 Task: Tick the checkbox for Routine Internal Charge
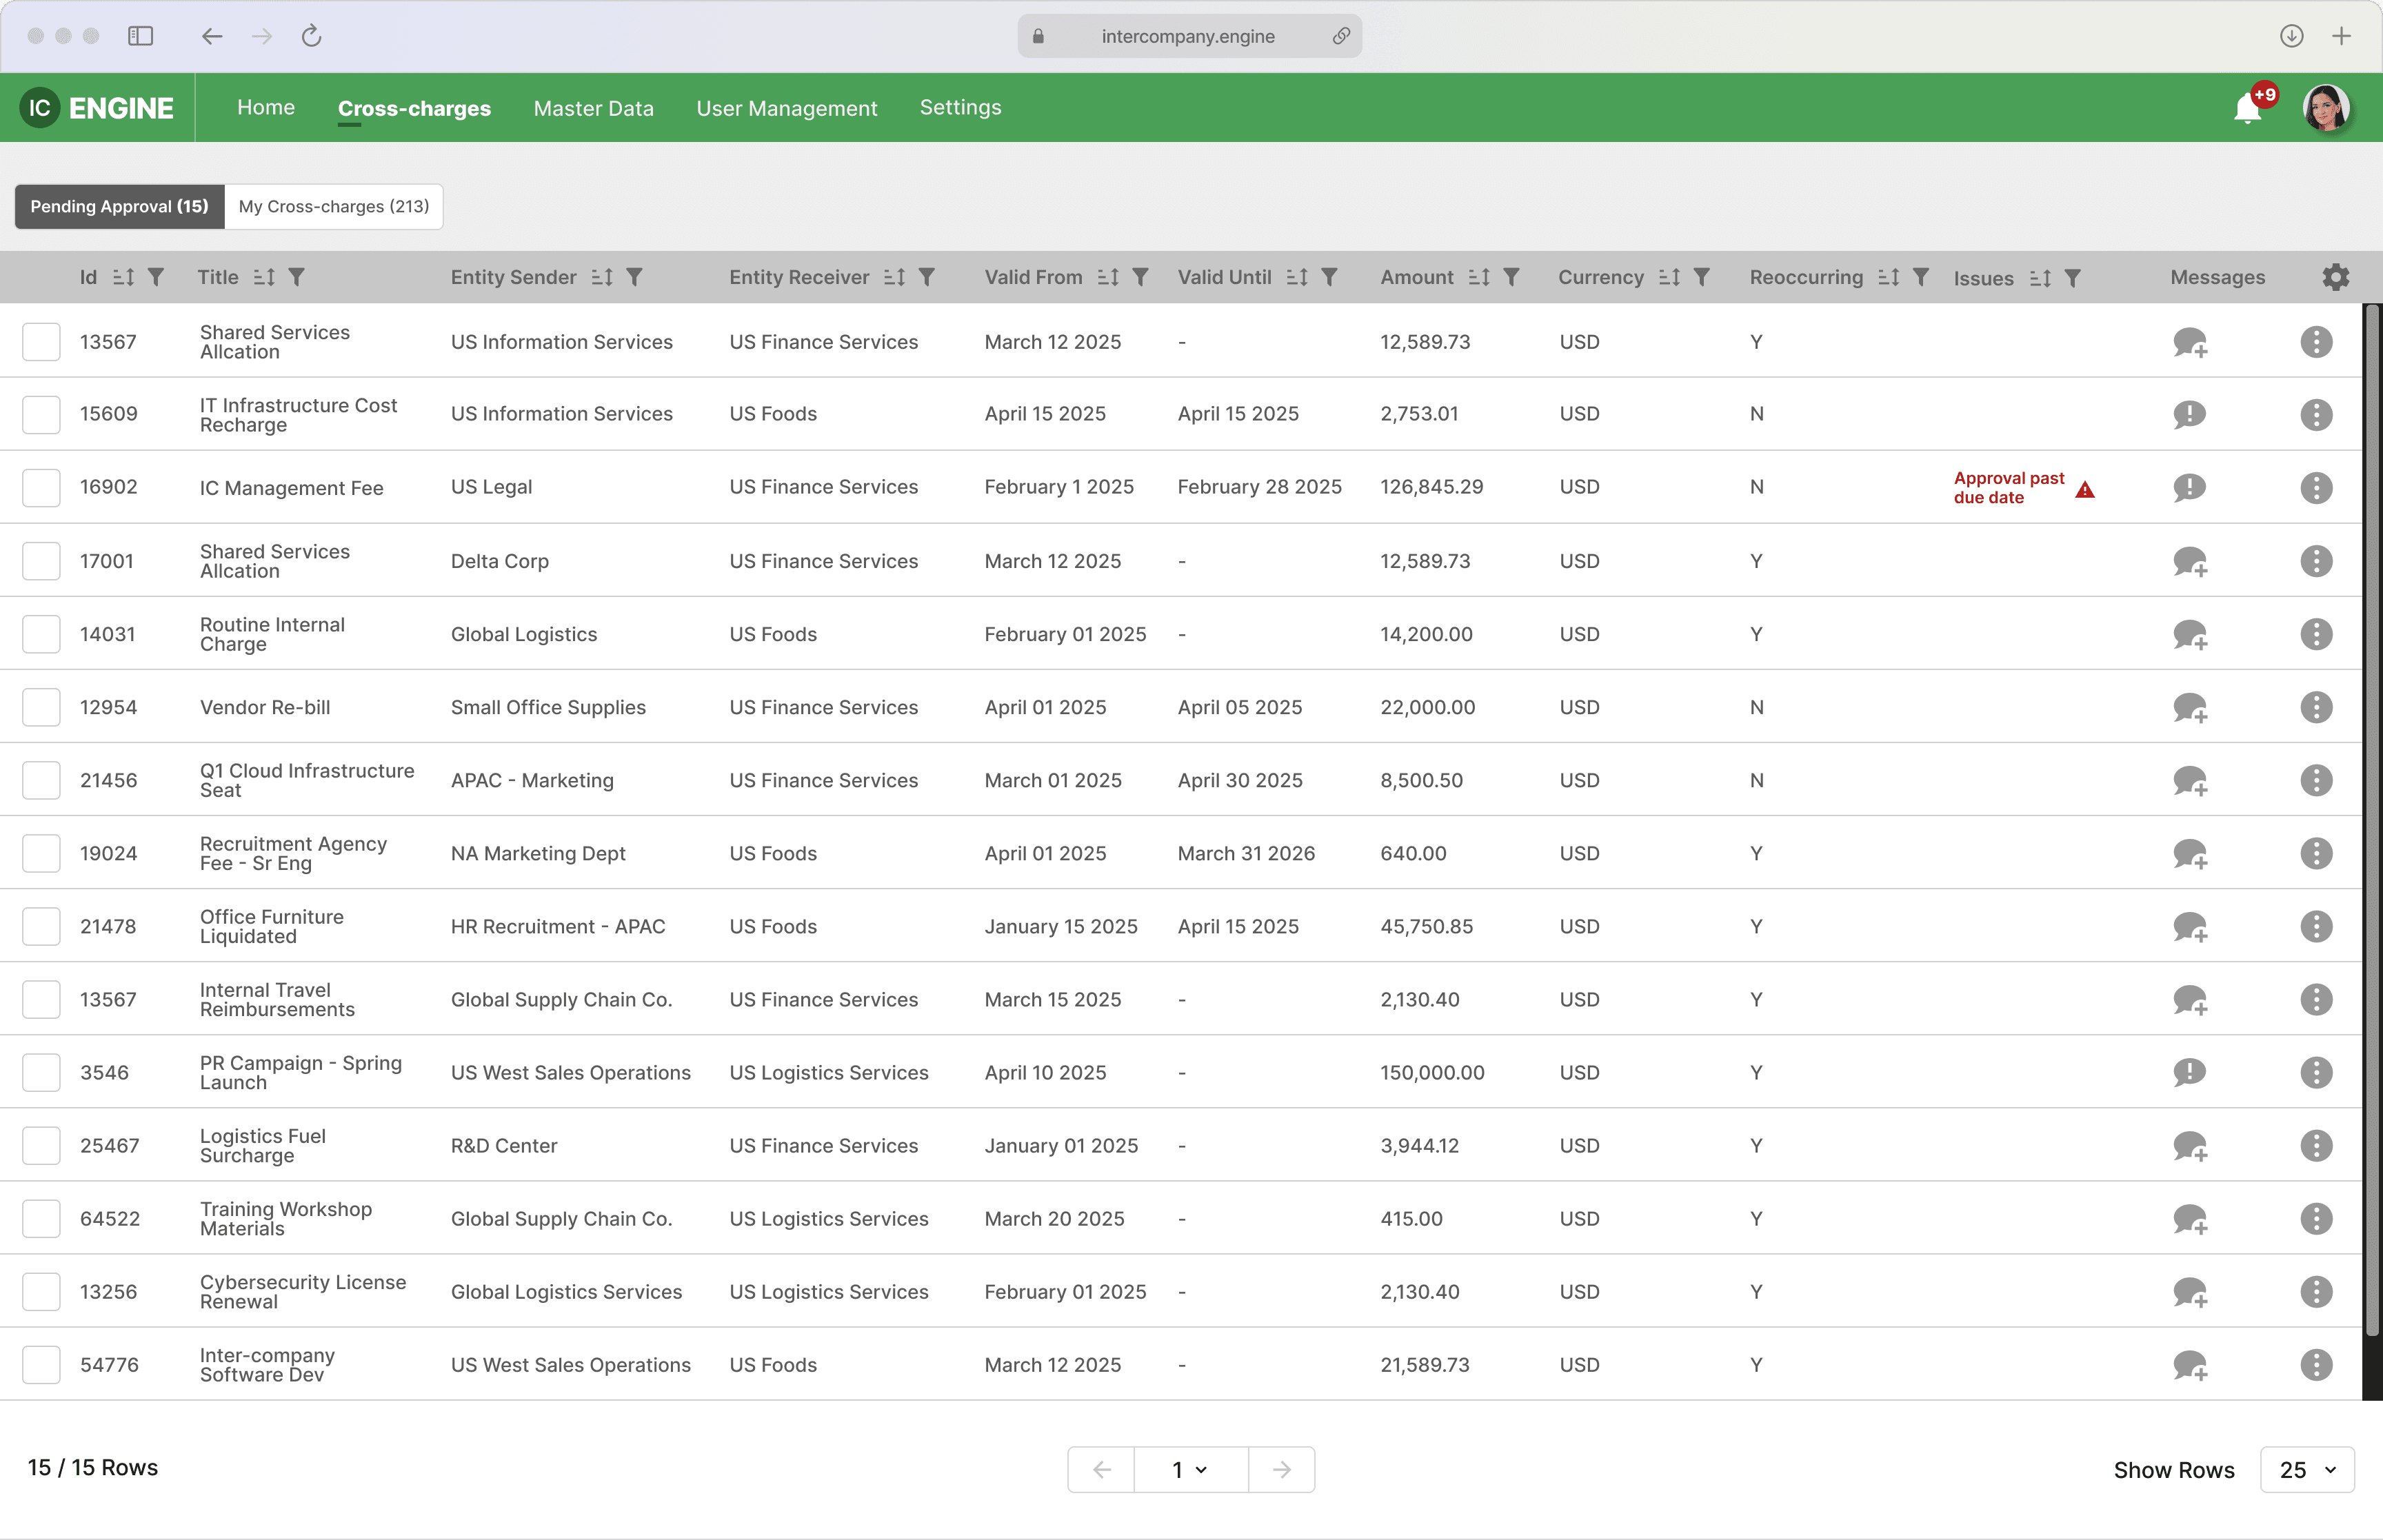tap(41, 634)
